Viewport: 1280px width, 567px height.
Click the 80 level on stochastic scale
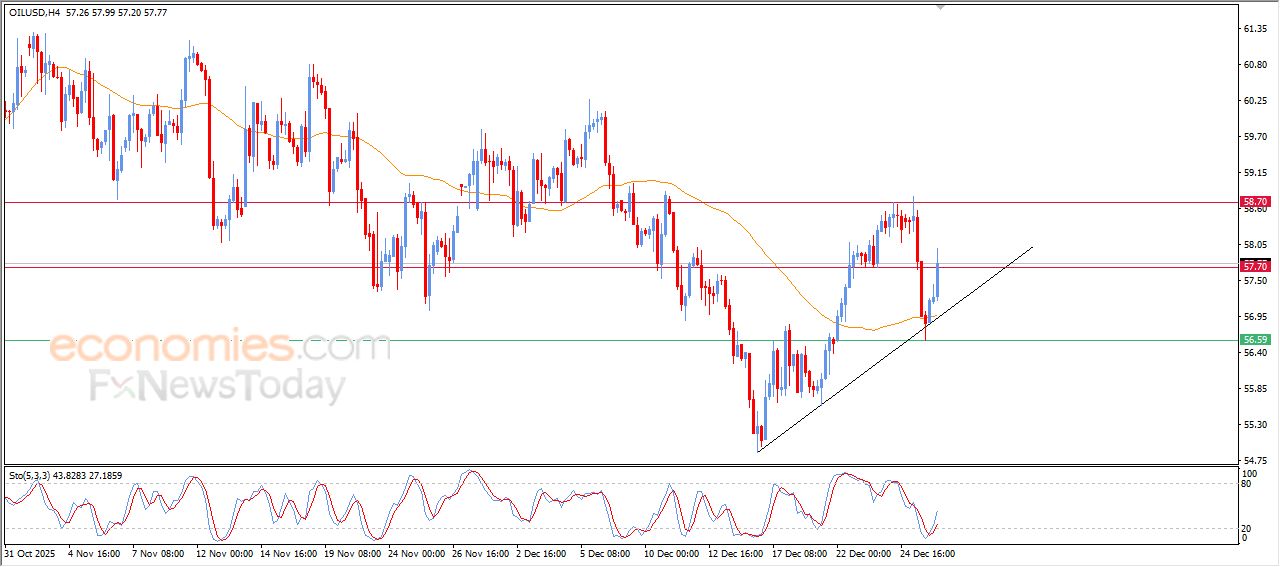[1247, 484]
